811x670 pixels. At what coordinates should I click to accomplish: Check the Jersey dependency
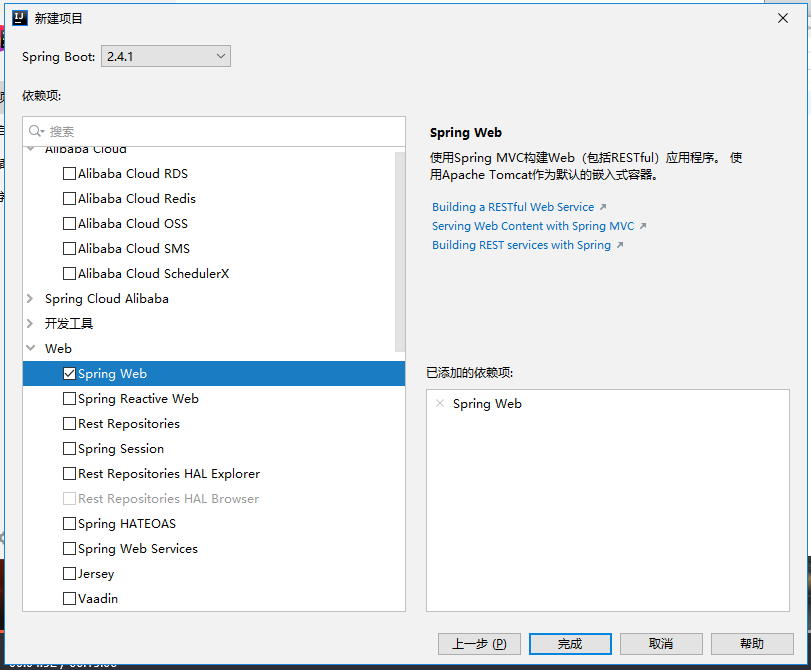pos(69,573)
